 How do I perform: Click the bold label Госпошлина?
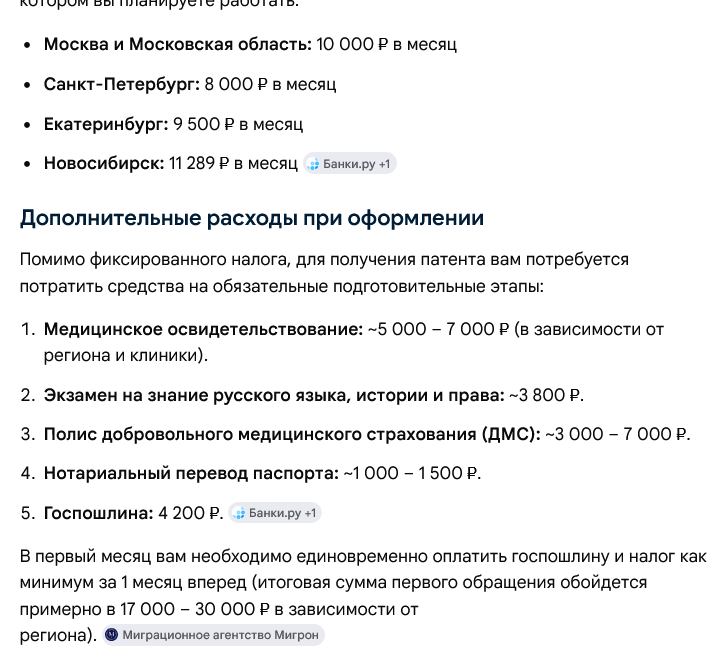click(x=98, y=513)
